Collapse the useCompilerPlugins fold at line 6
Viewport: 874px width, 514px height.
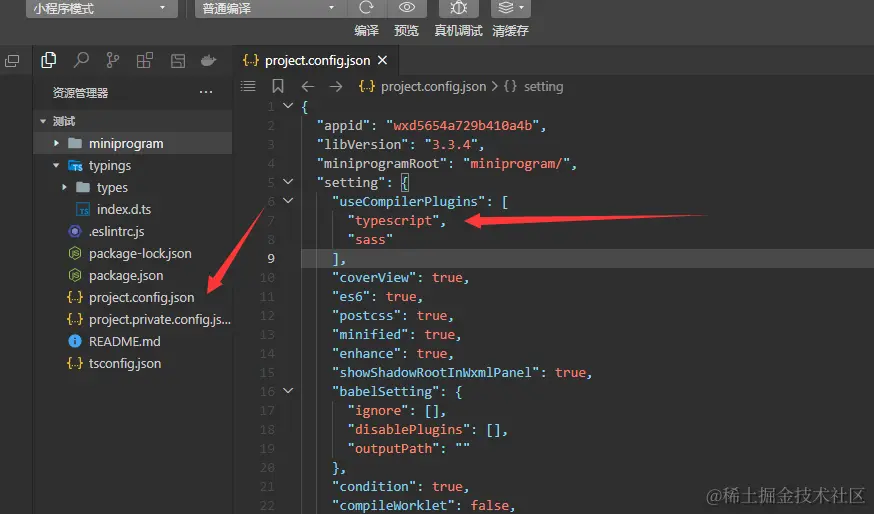[x=288, y=200]
